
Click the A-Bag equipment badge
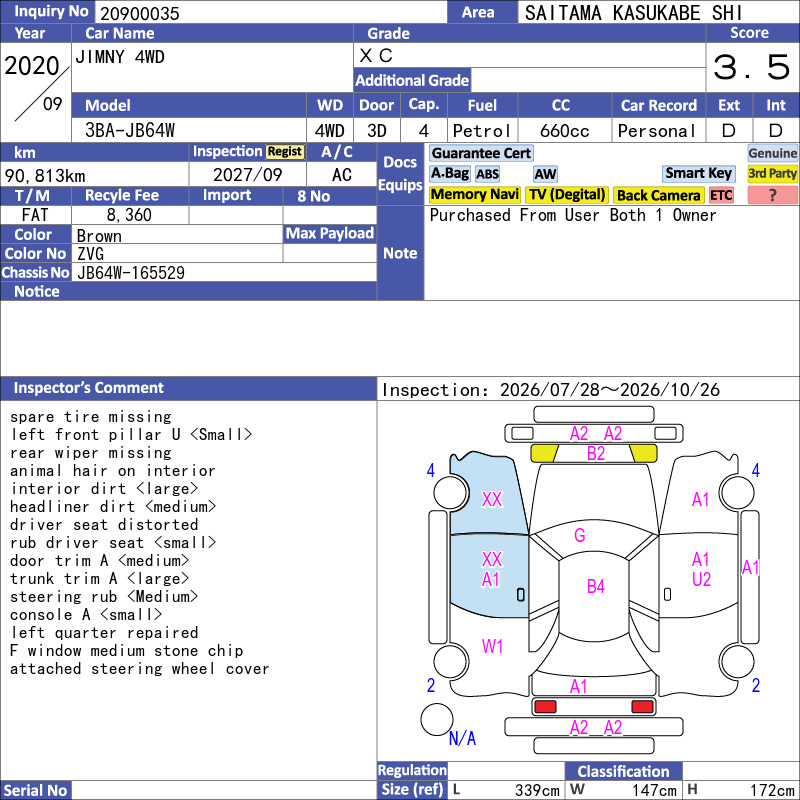[449, 173]
